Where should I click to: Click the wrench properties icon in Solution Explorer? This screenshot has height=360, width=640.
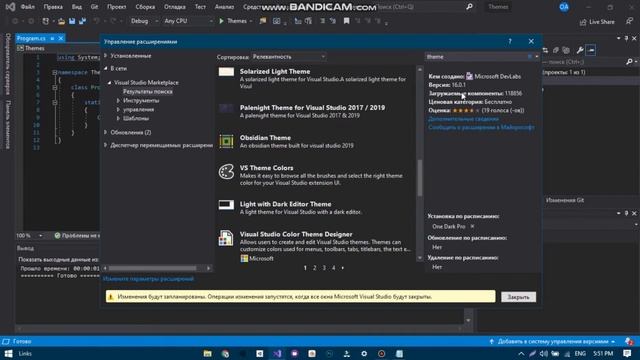[x=580, y=50]
